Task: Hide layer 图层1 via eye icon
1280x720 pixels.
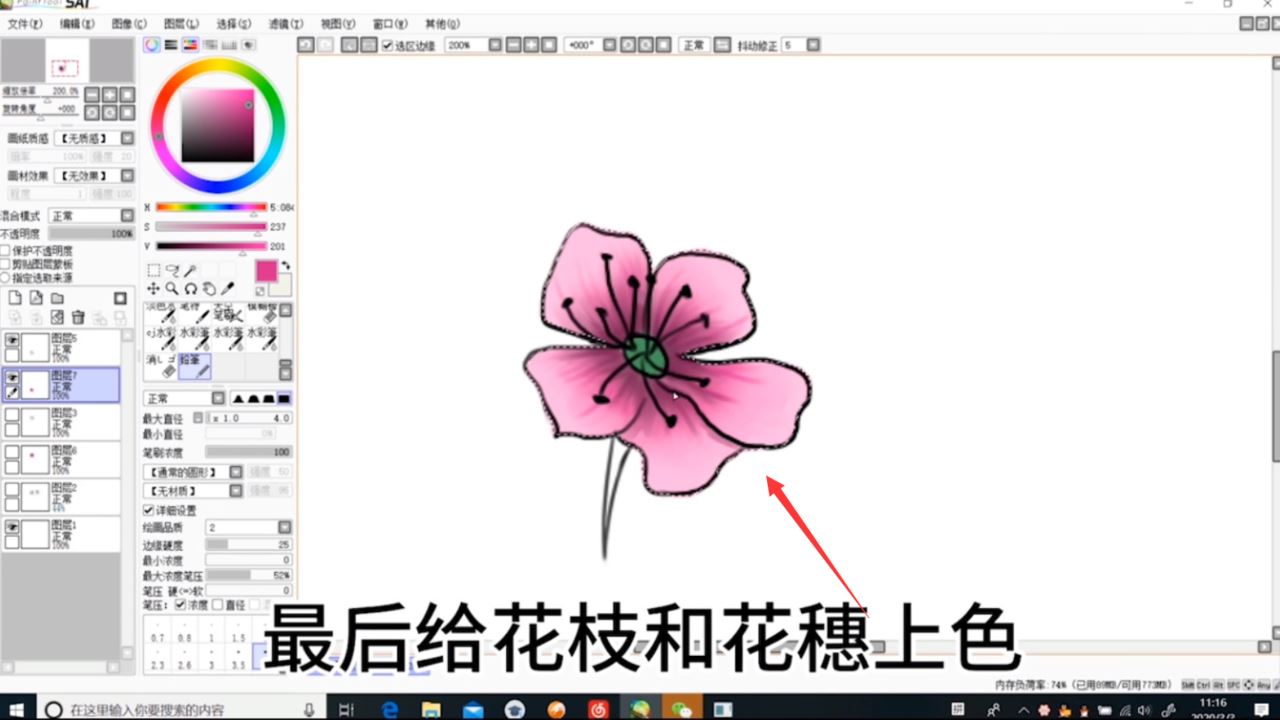Action: point(12,527)
